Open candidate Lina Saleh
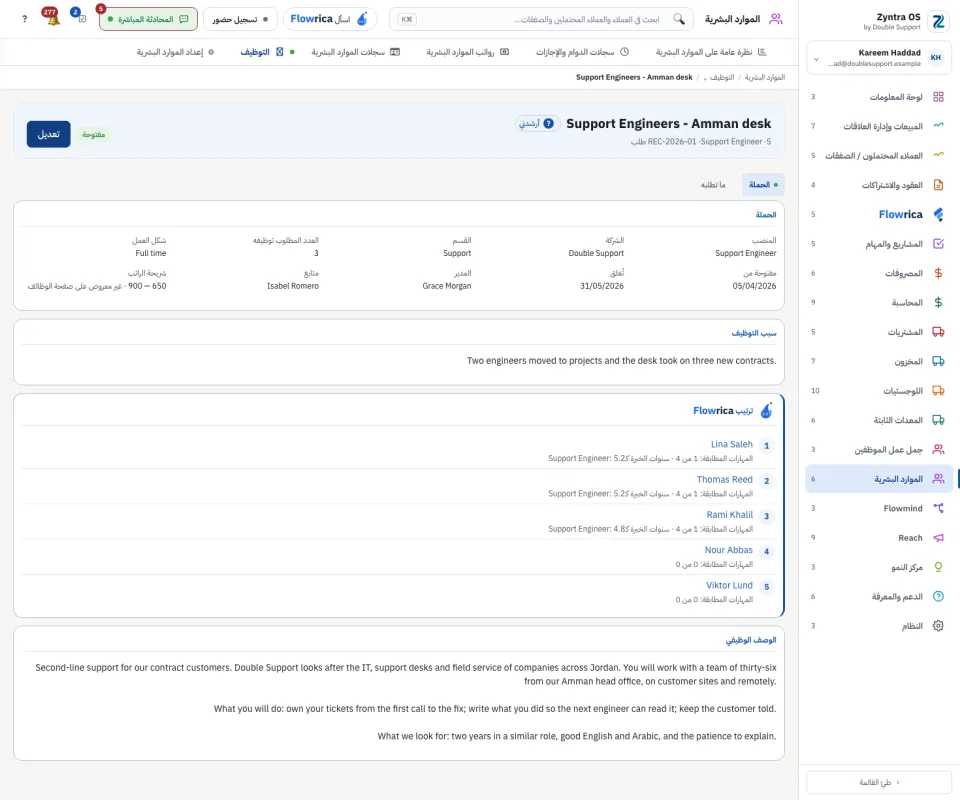The width and height of the screenshot is (960, 800). point(732,444)
